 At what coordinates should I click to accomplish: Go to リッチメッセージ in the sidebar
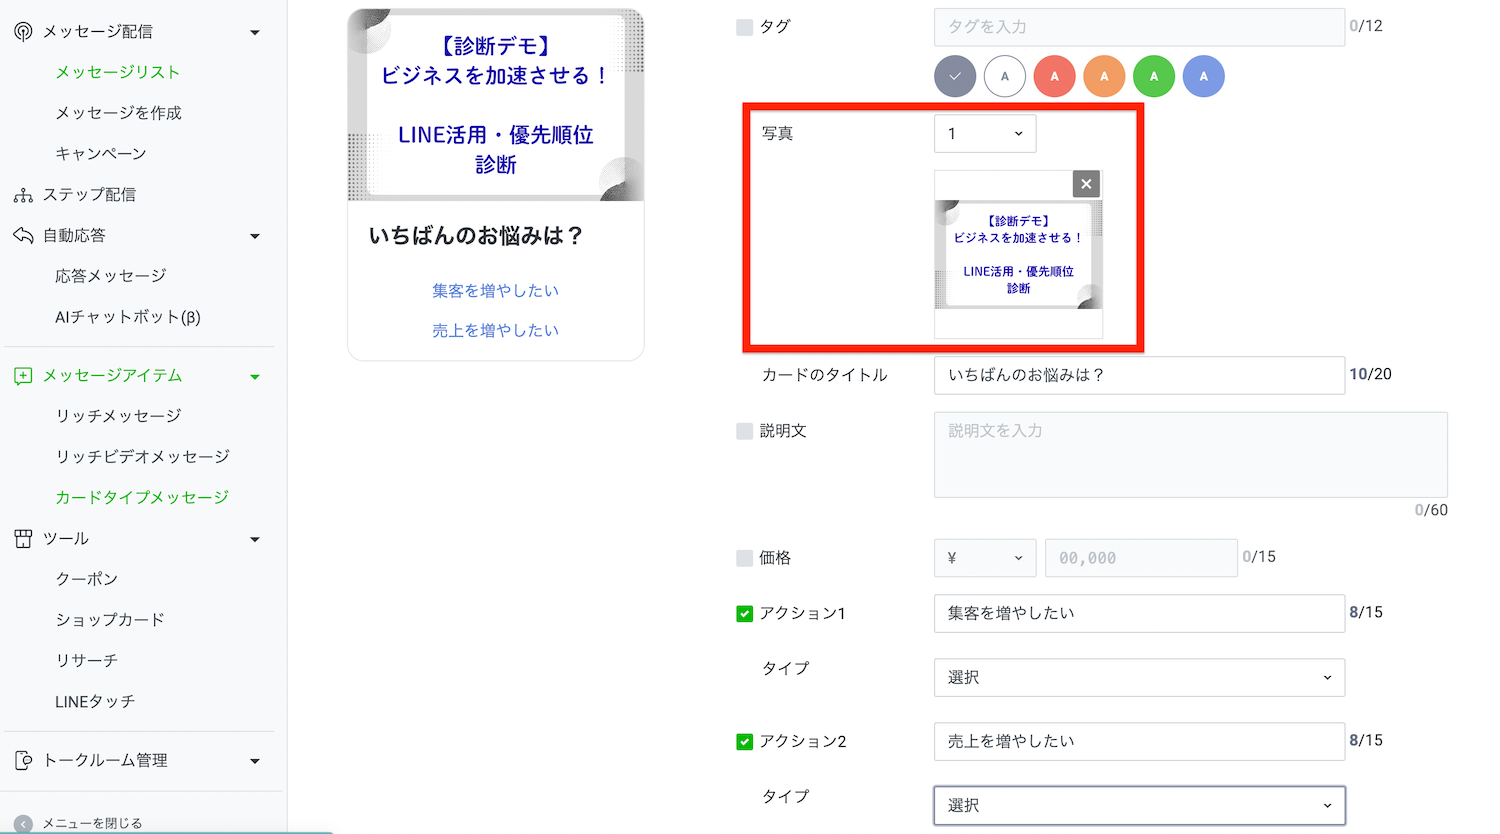(118, 416)
